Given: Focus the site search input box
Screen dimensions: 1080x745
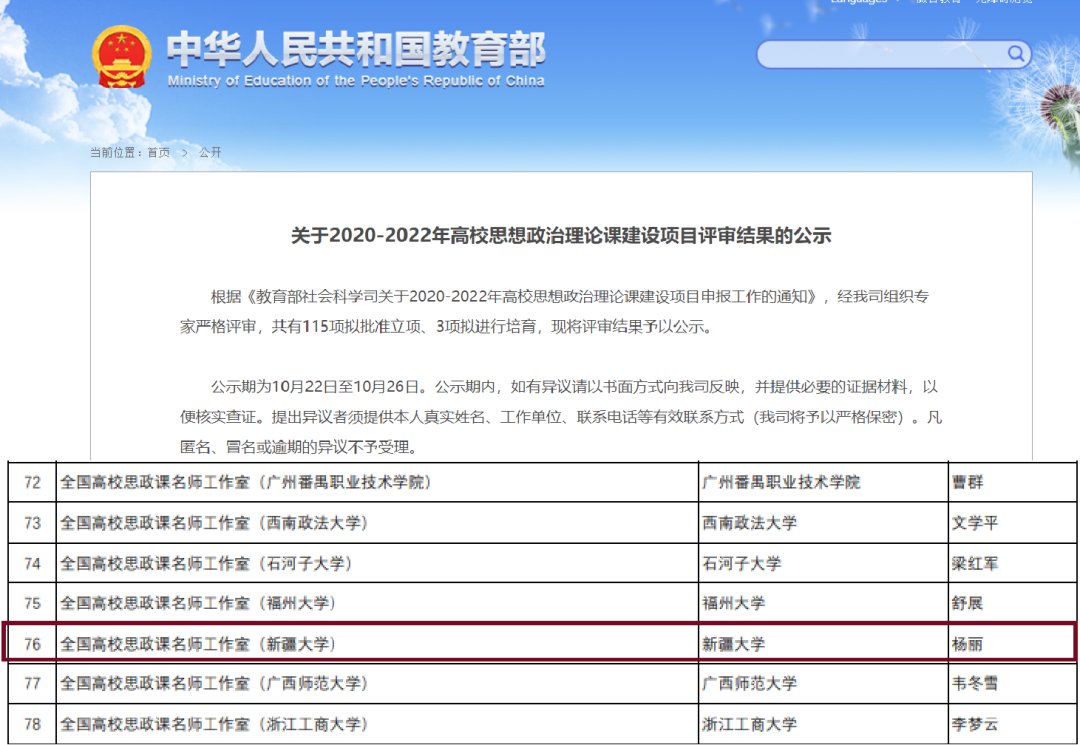Looking at the screenshot, I should coord(880,54).
